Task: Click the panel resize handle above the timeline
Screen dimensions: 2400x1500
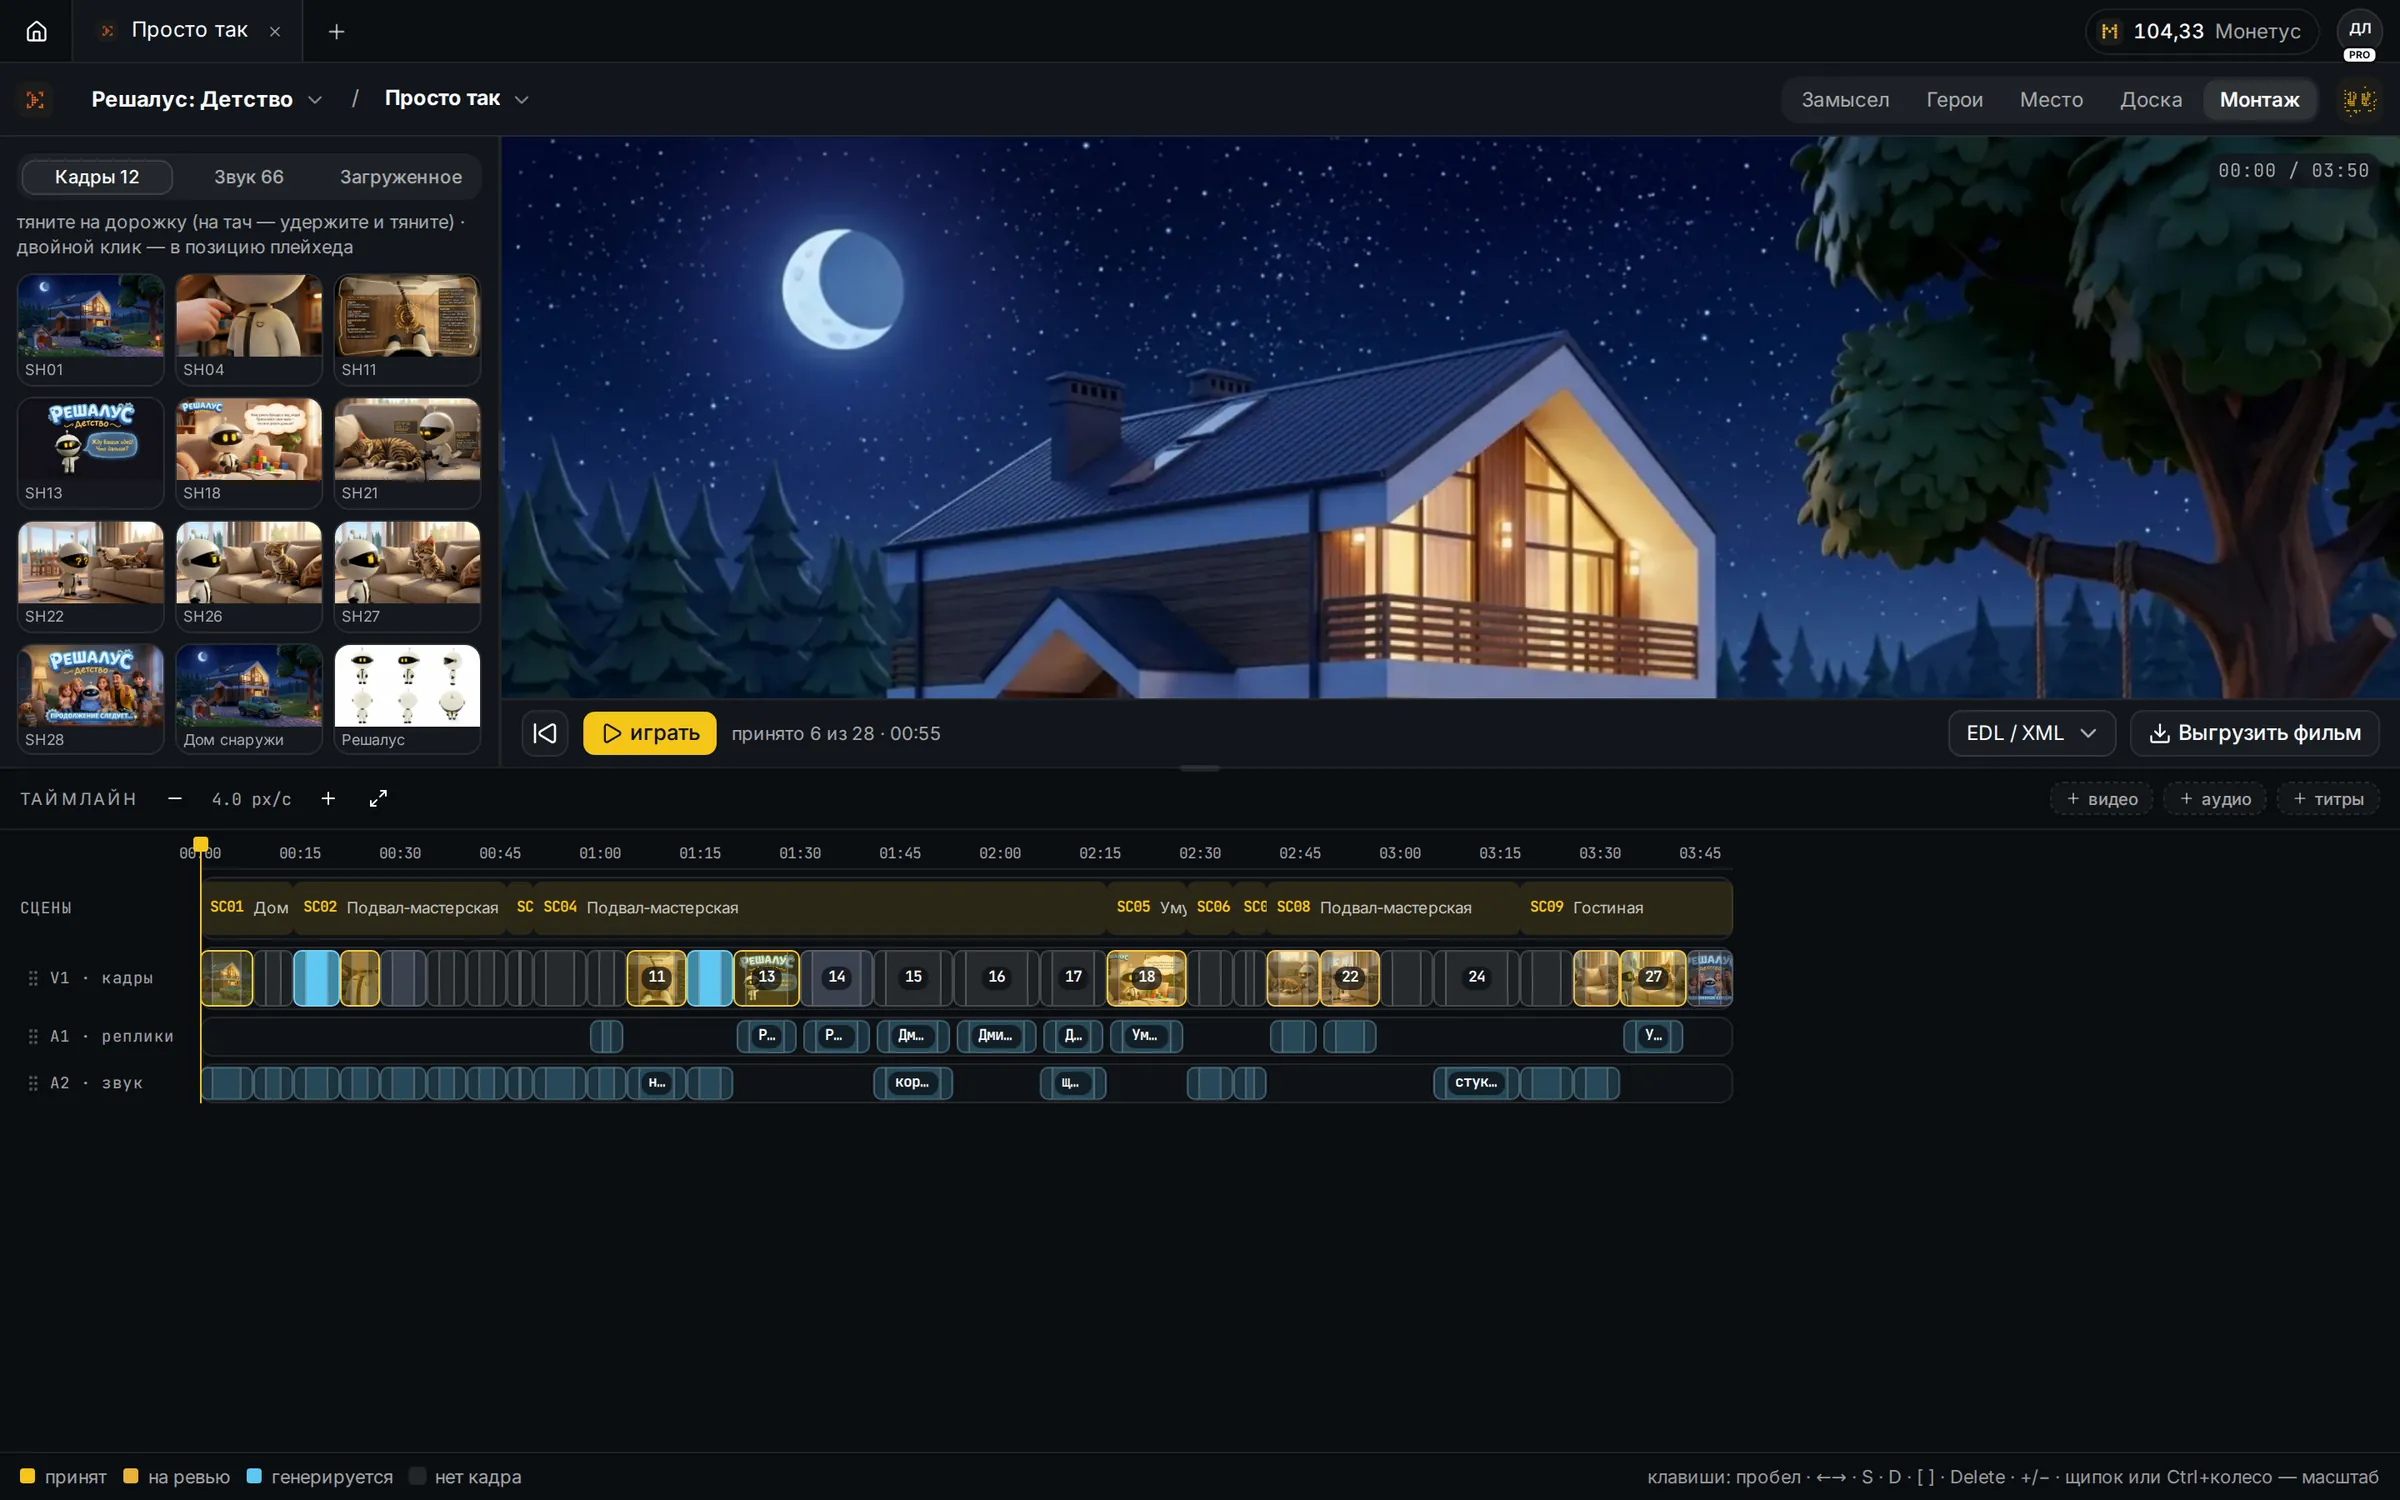Action: (x=1199, y=768)
